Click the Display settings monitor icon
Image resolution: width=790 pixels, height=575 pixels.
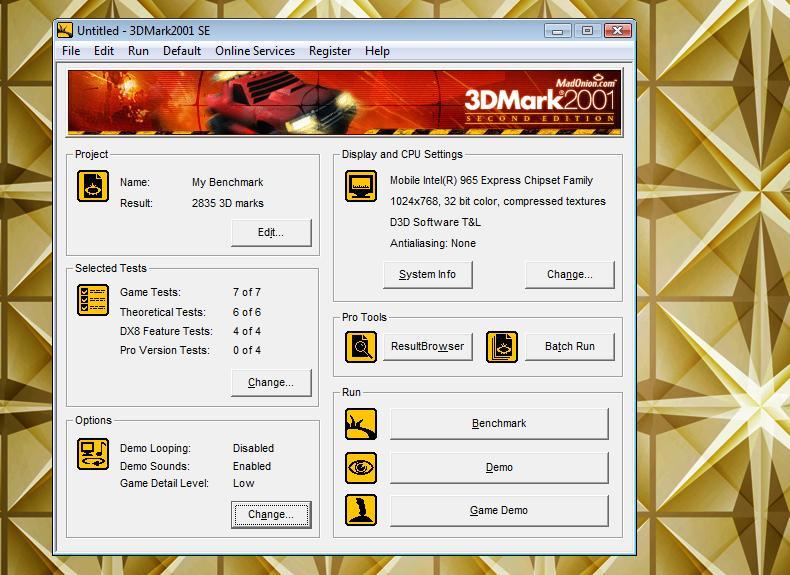click(x=361, y=186)
